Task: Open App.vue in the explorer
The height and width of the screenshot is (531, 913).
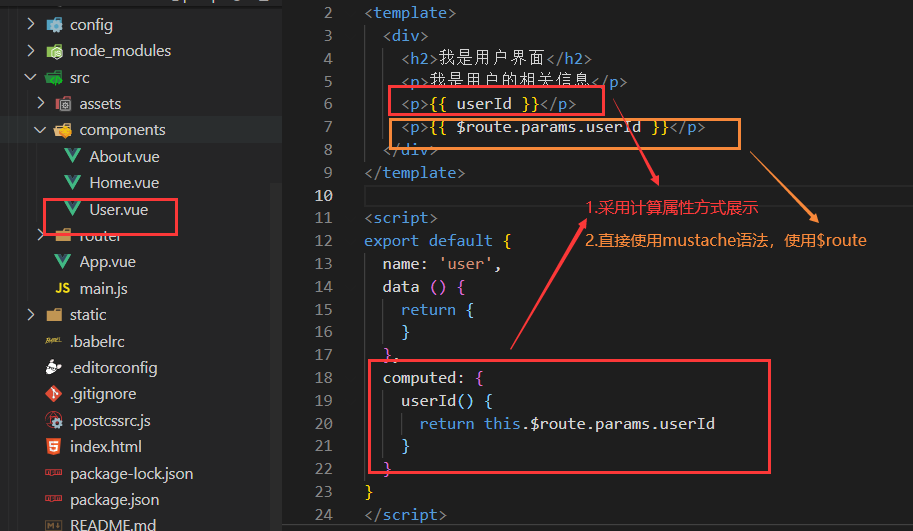Action: tap(108, 262)
